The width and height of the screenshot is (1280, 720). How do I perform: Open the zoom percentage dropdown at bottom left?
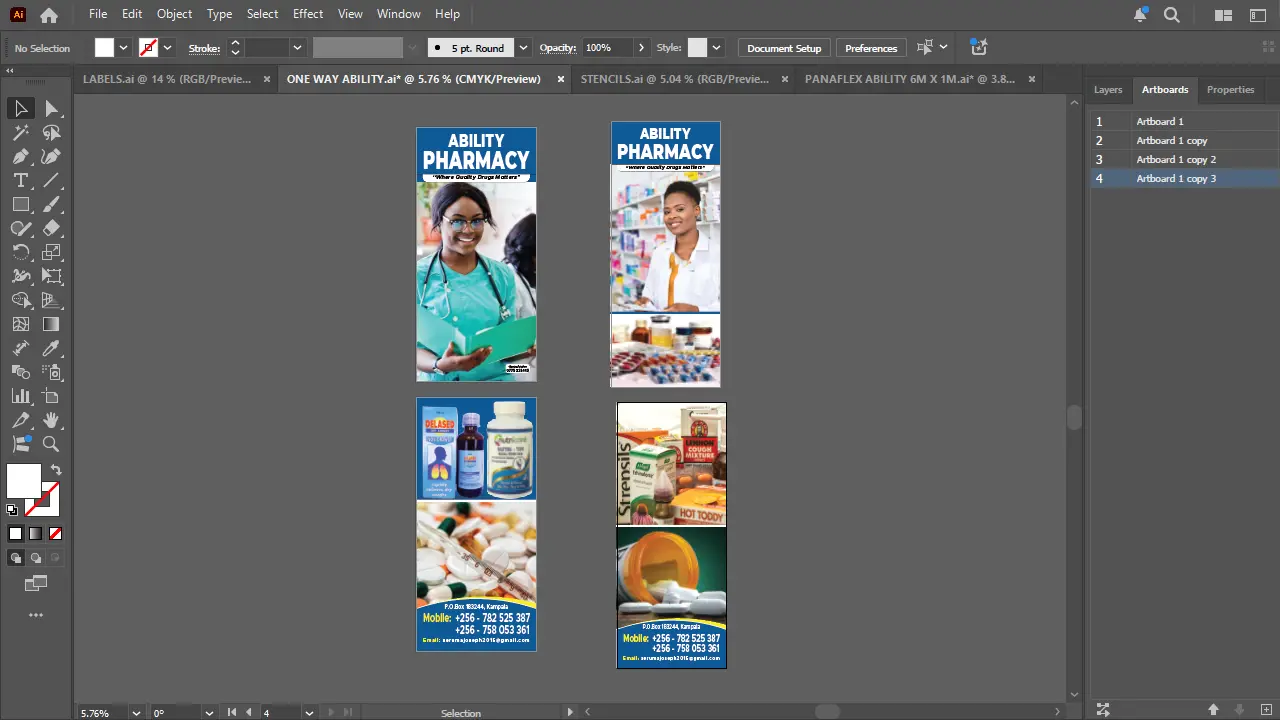point(136,713)
